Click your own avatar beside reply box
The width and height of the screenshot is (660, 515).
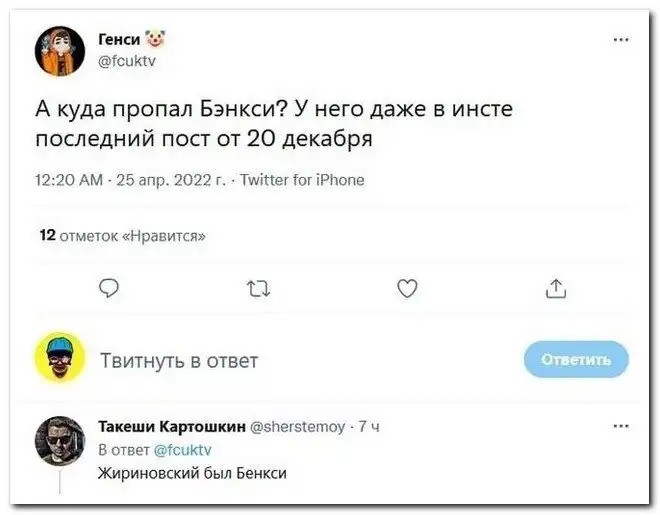coord(60,359)
